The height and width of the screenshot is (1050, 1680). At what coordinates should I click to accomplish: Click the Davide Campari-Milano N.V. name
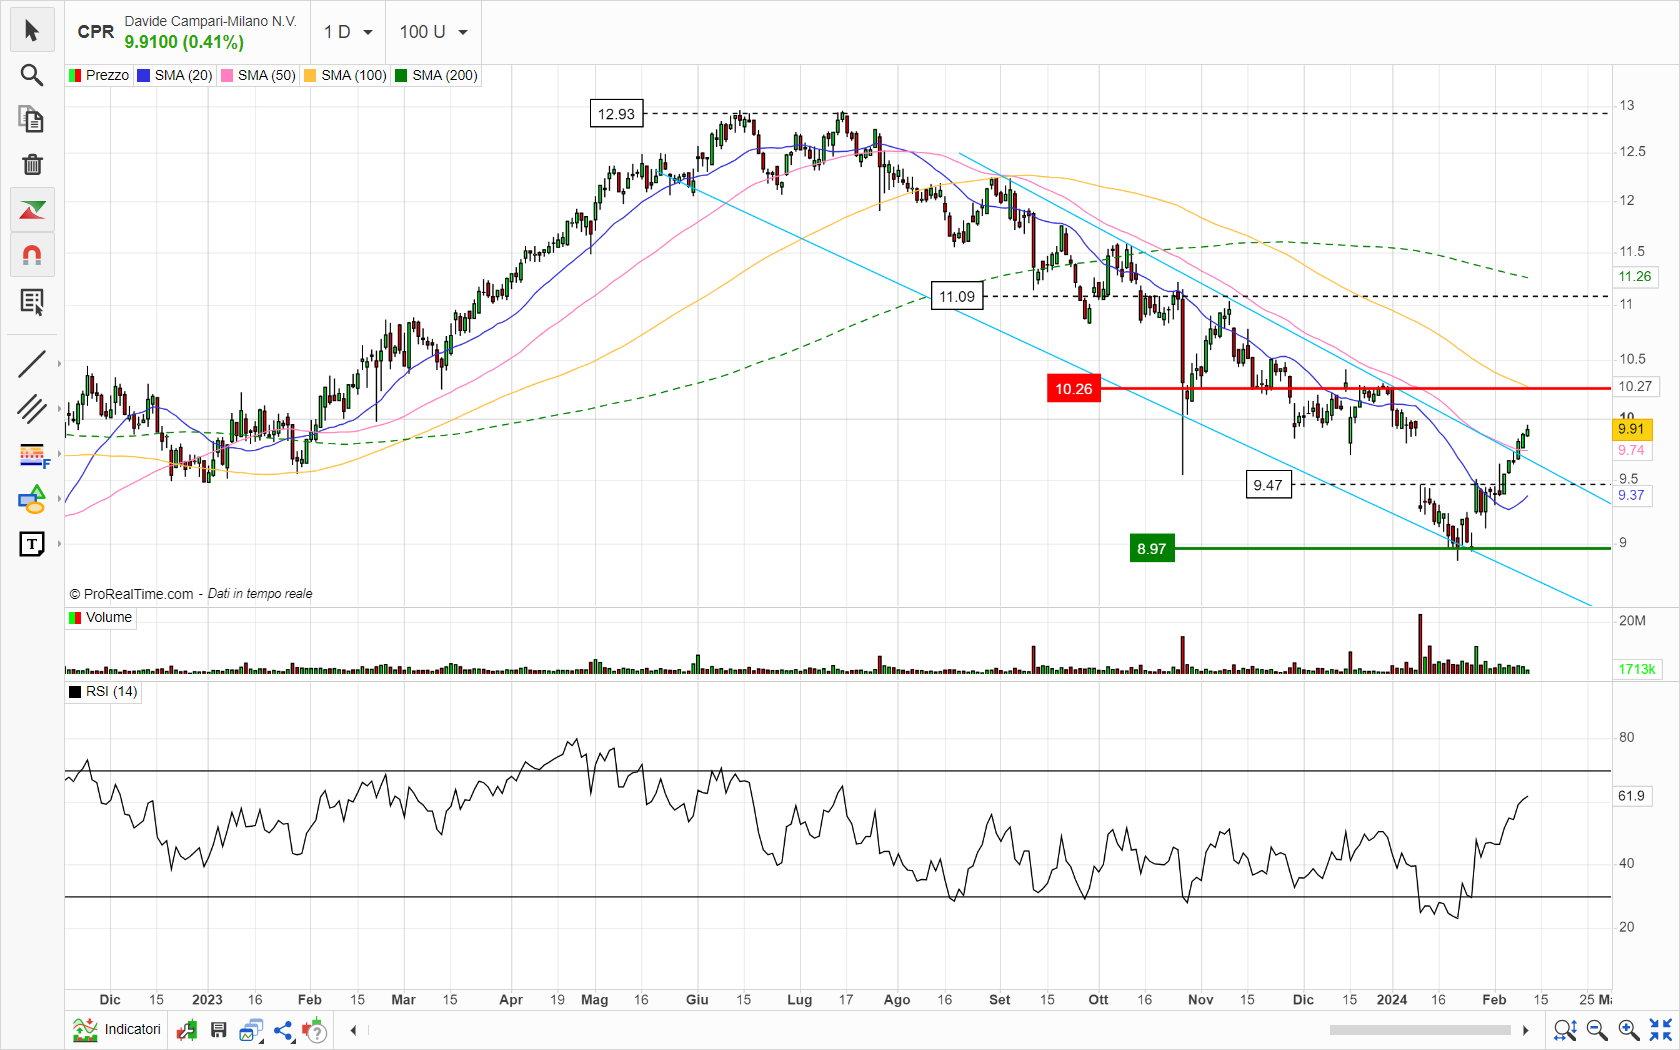pos(211,21)
